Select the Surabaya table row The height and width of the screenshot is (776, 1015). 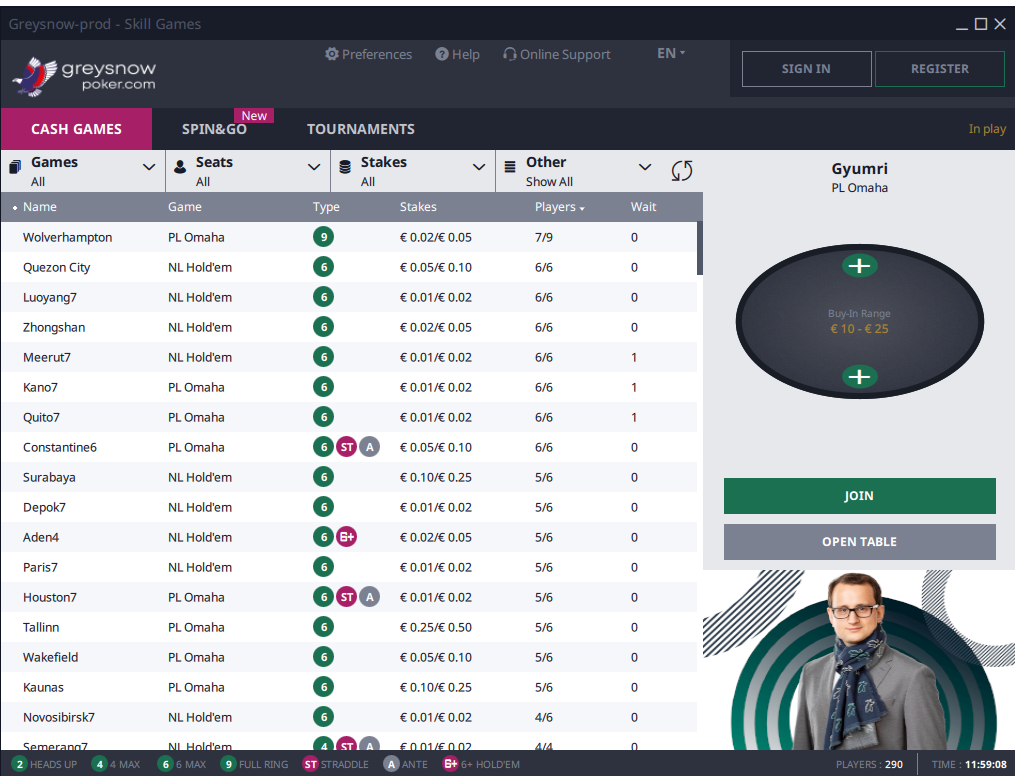pos(349,477)
